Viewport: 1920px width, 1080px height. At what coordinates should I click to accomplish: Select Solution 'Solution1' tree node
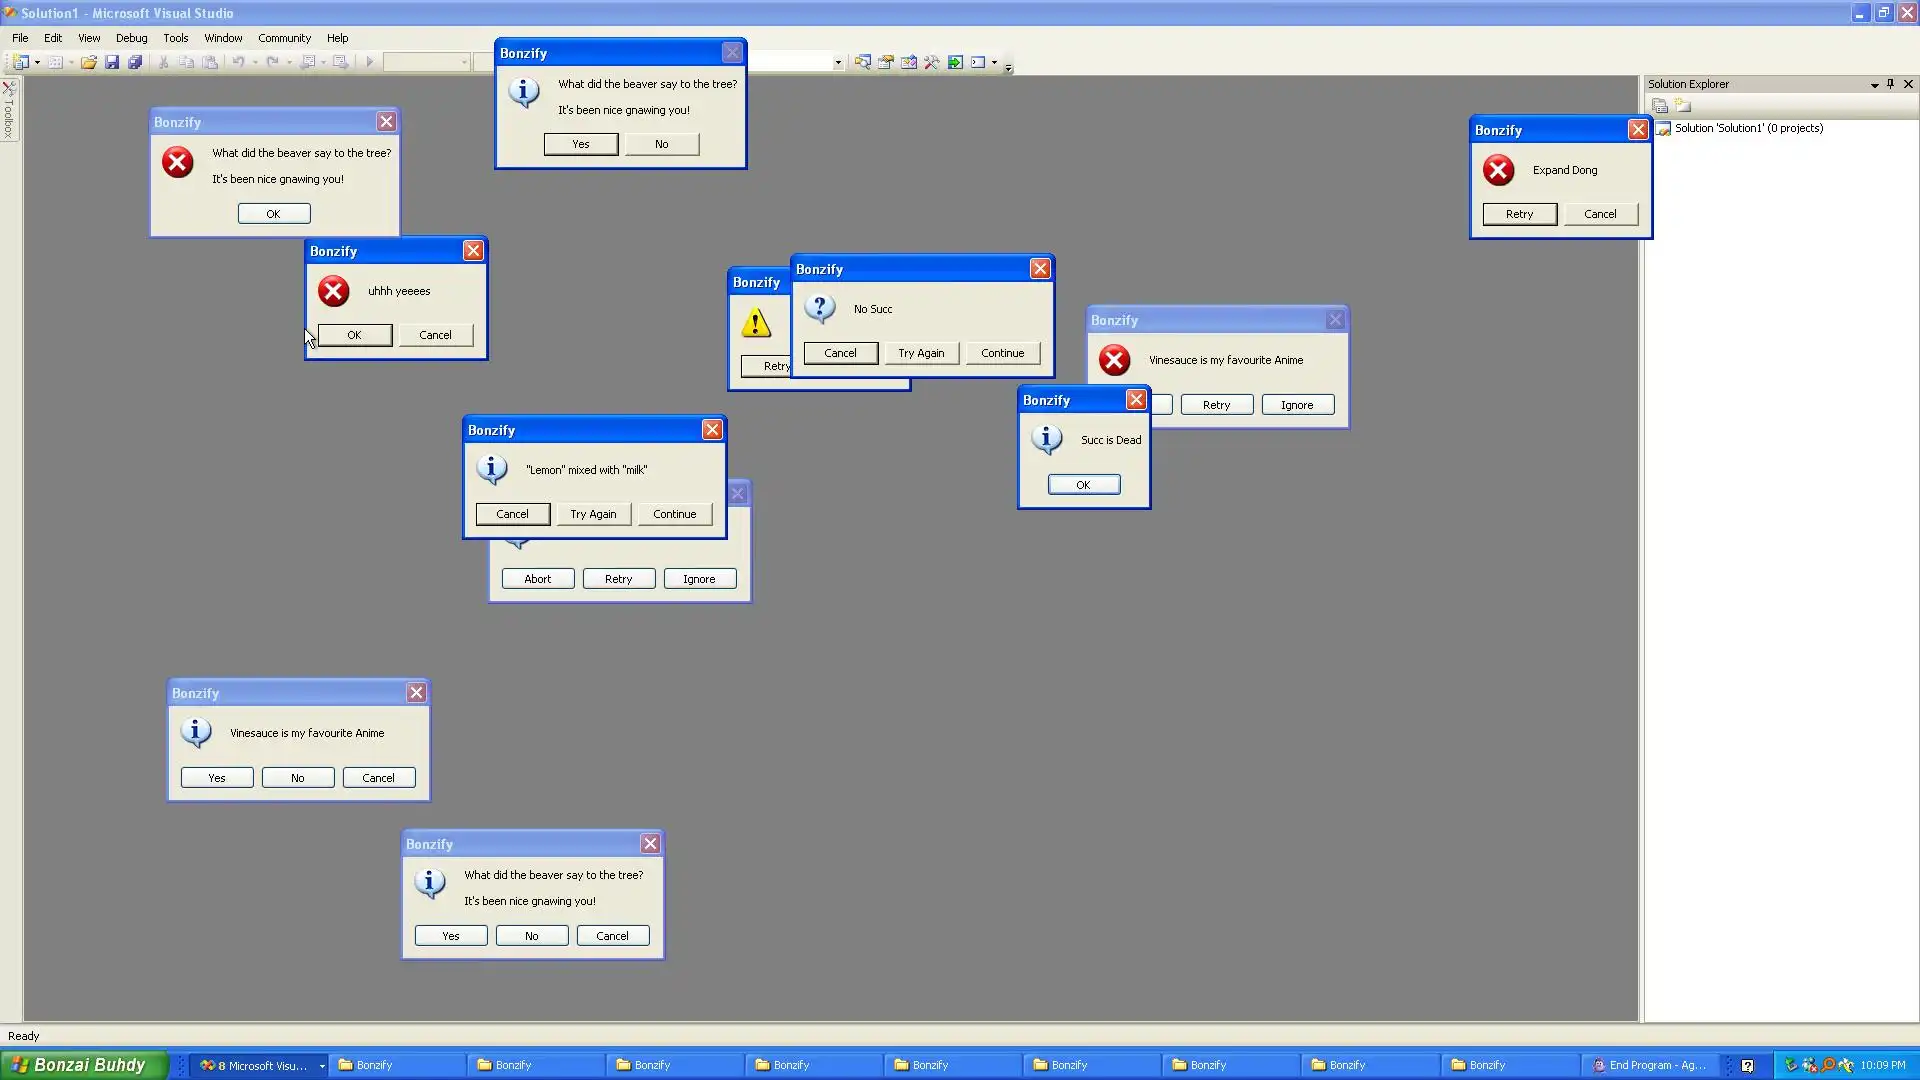point(1748,128)
